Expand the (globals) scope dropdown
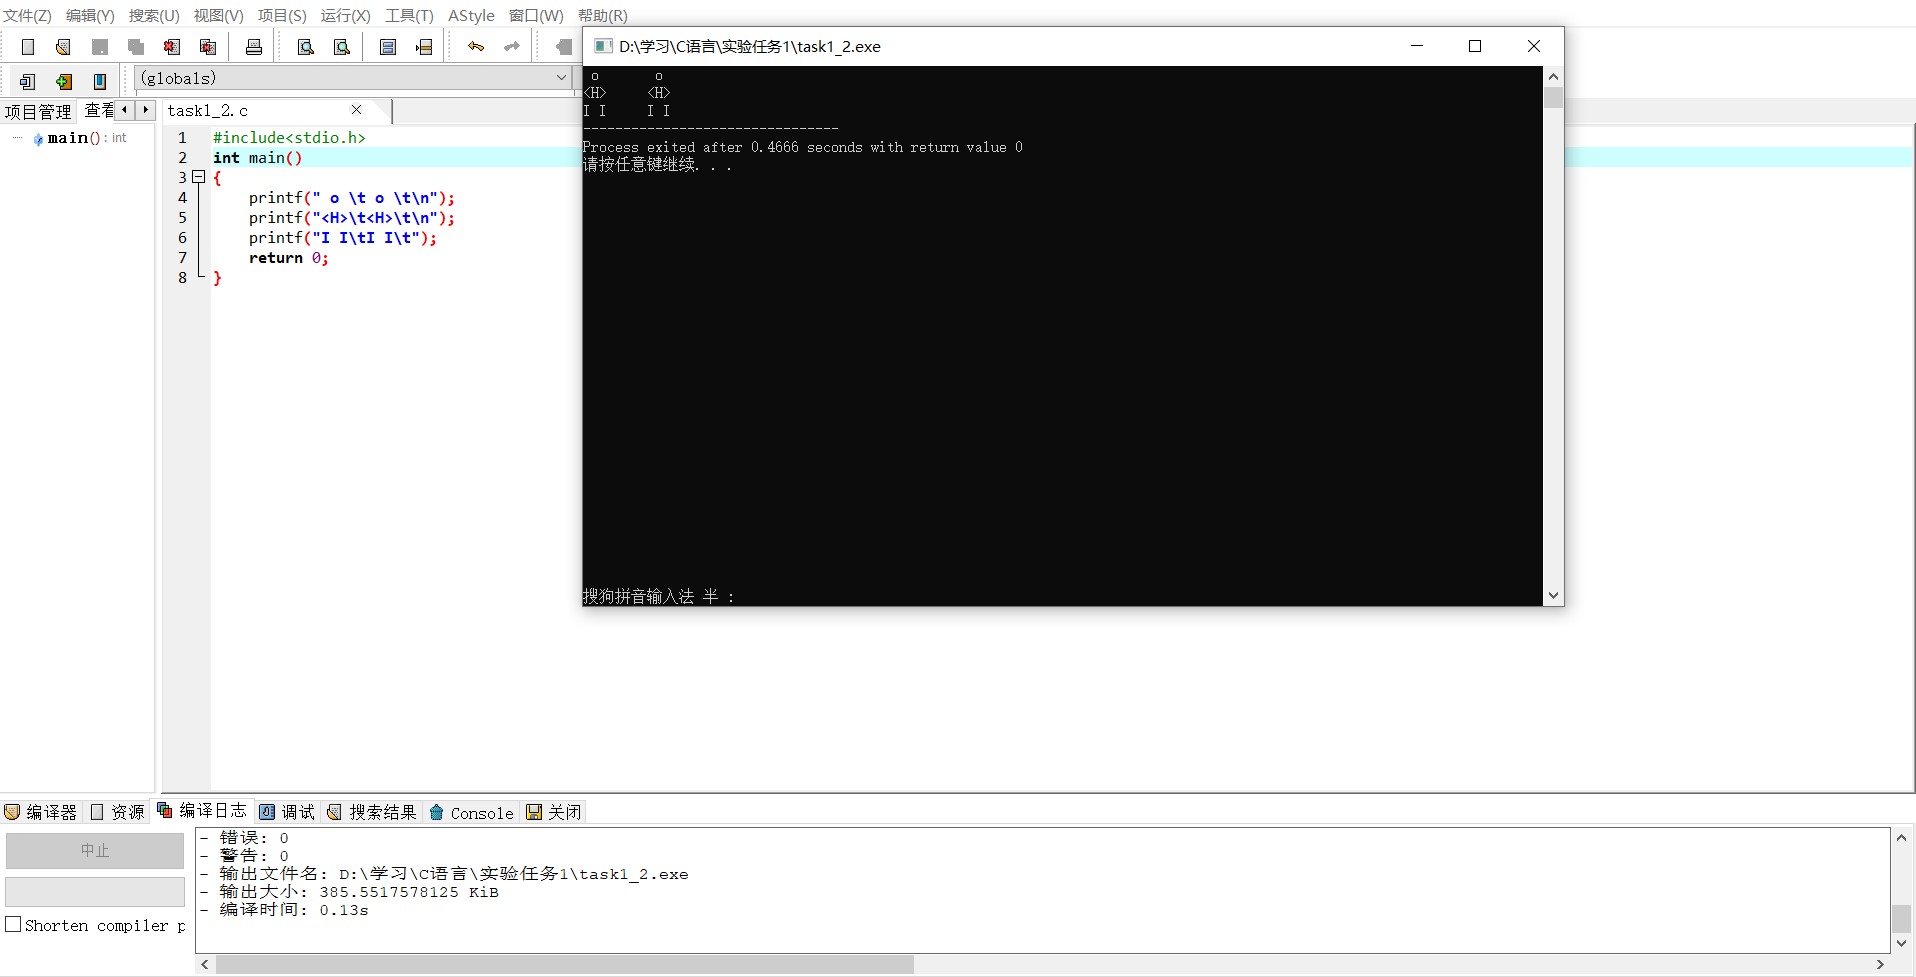This screenshot has height=977, width=1916. [x=561, y=78]
